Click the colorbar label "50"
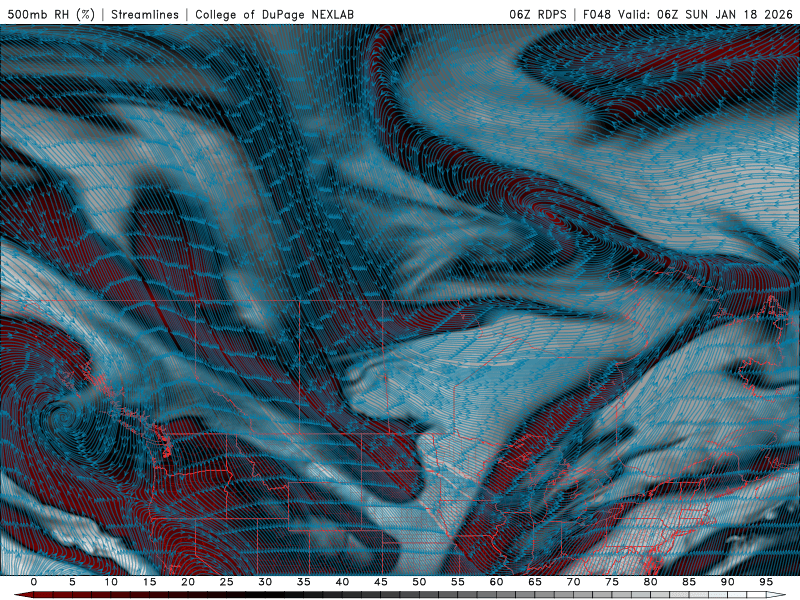 (419, 582)
